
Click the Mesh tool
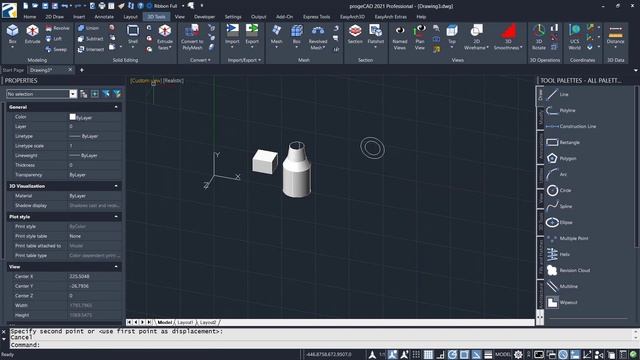pyautogui.click(x=276, y=34)
